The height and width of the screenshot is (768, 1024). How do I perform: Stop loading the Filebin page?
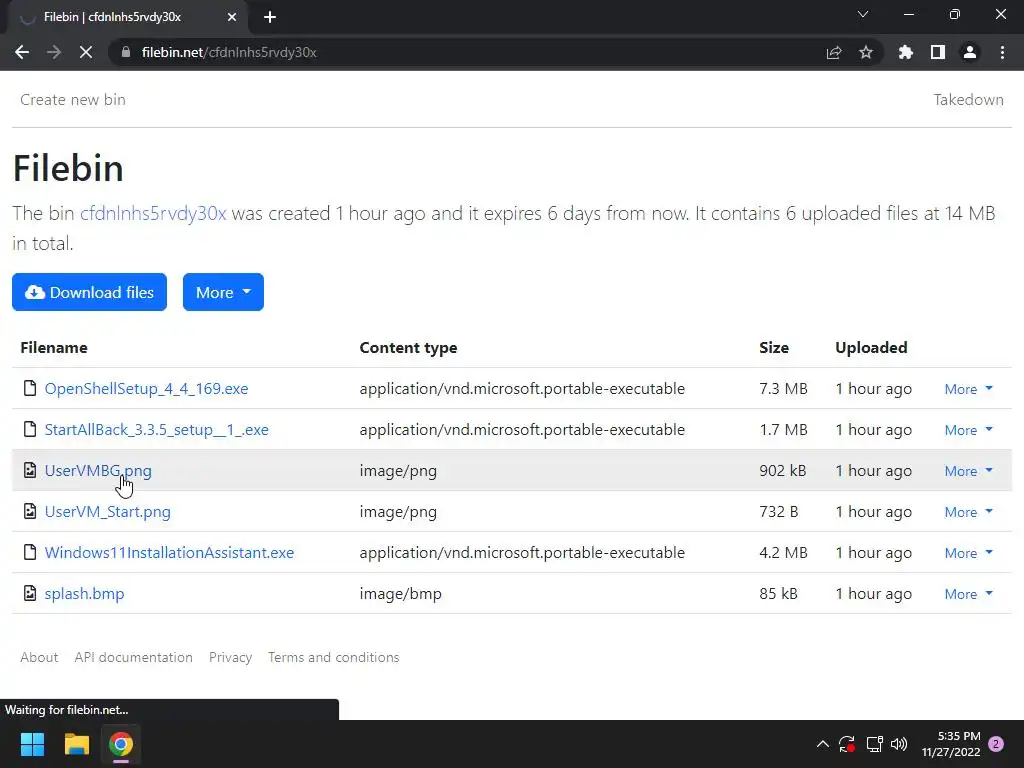click(x=86, y=52)
